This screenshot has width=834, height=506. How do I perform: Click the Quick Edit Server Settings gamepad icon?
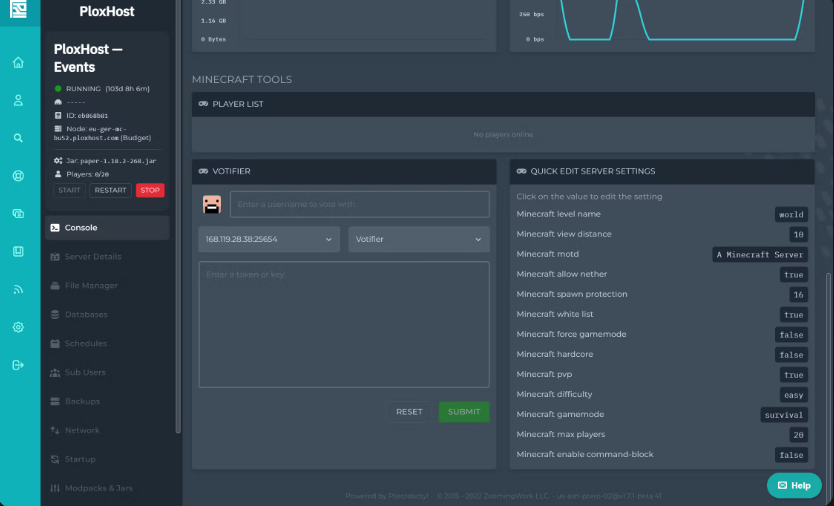[521, 171]
